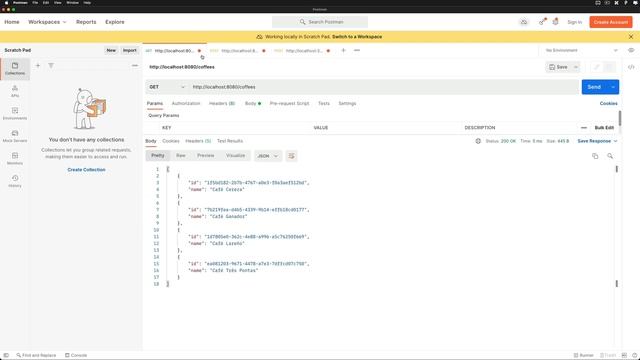Switch to the Pre-request Script tab

click(289, 104)
